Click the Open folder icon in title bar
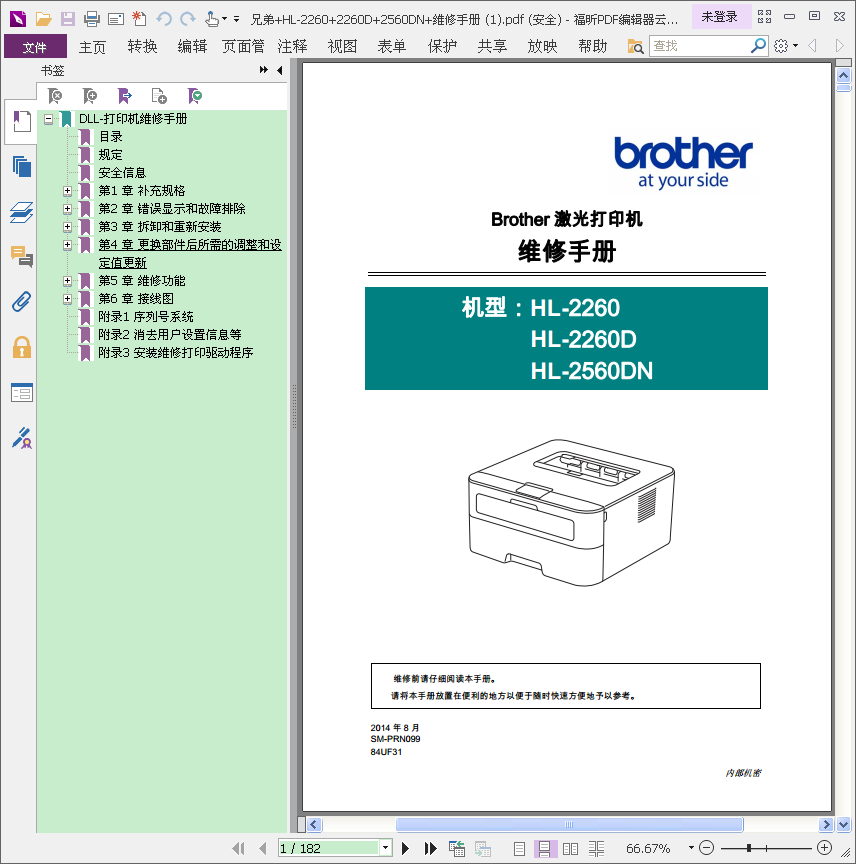The height and width of the screenshot is (864, 856). 44,19
